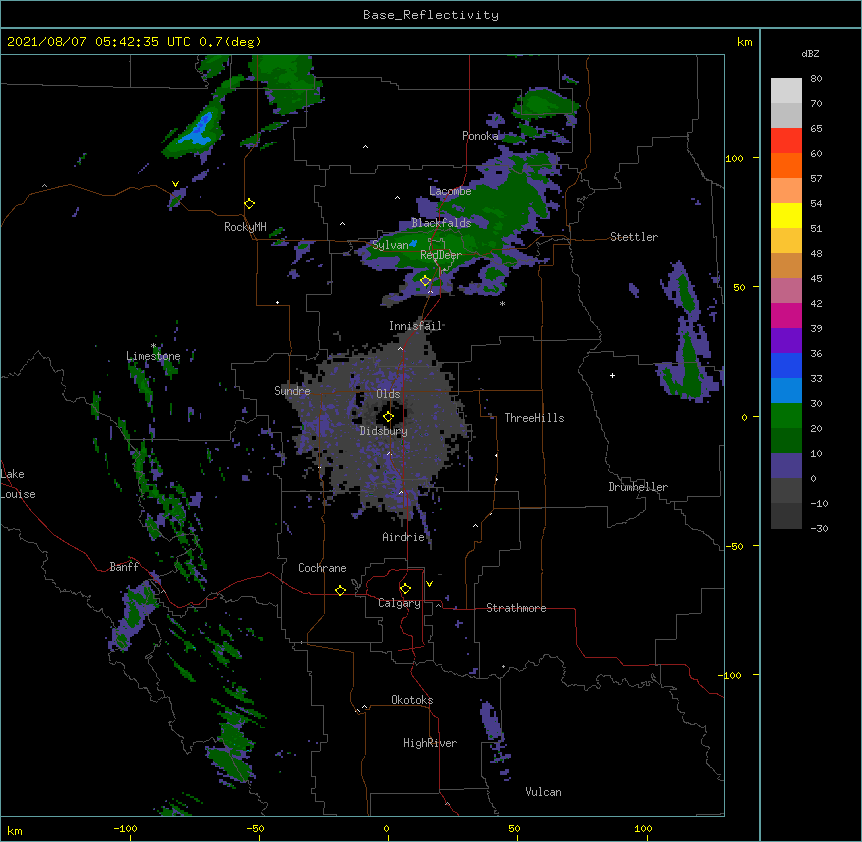This screenshot has height=842, width=862.
Task: Click the Didsbury town label
Action: pos(384,431)
